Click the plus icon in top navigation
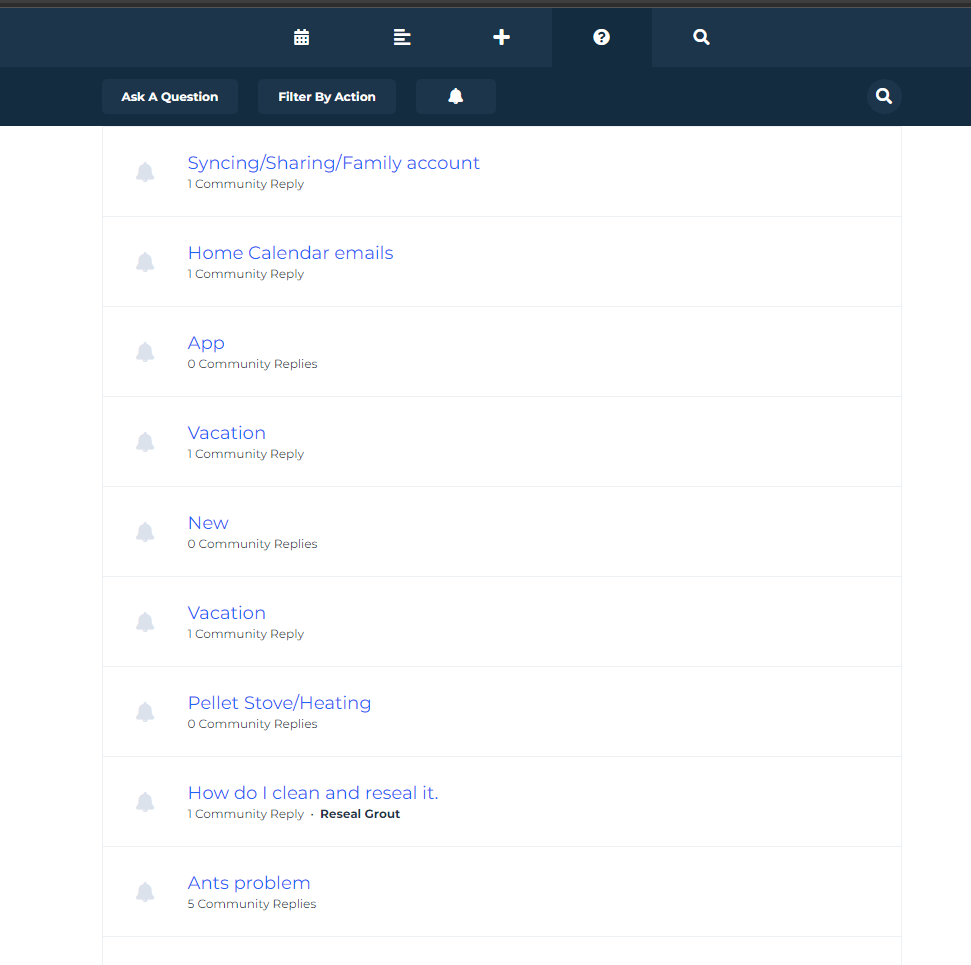 [502, 37]
